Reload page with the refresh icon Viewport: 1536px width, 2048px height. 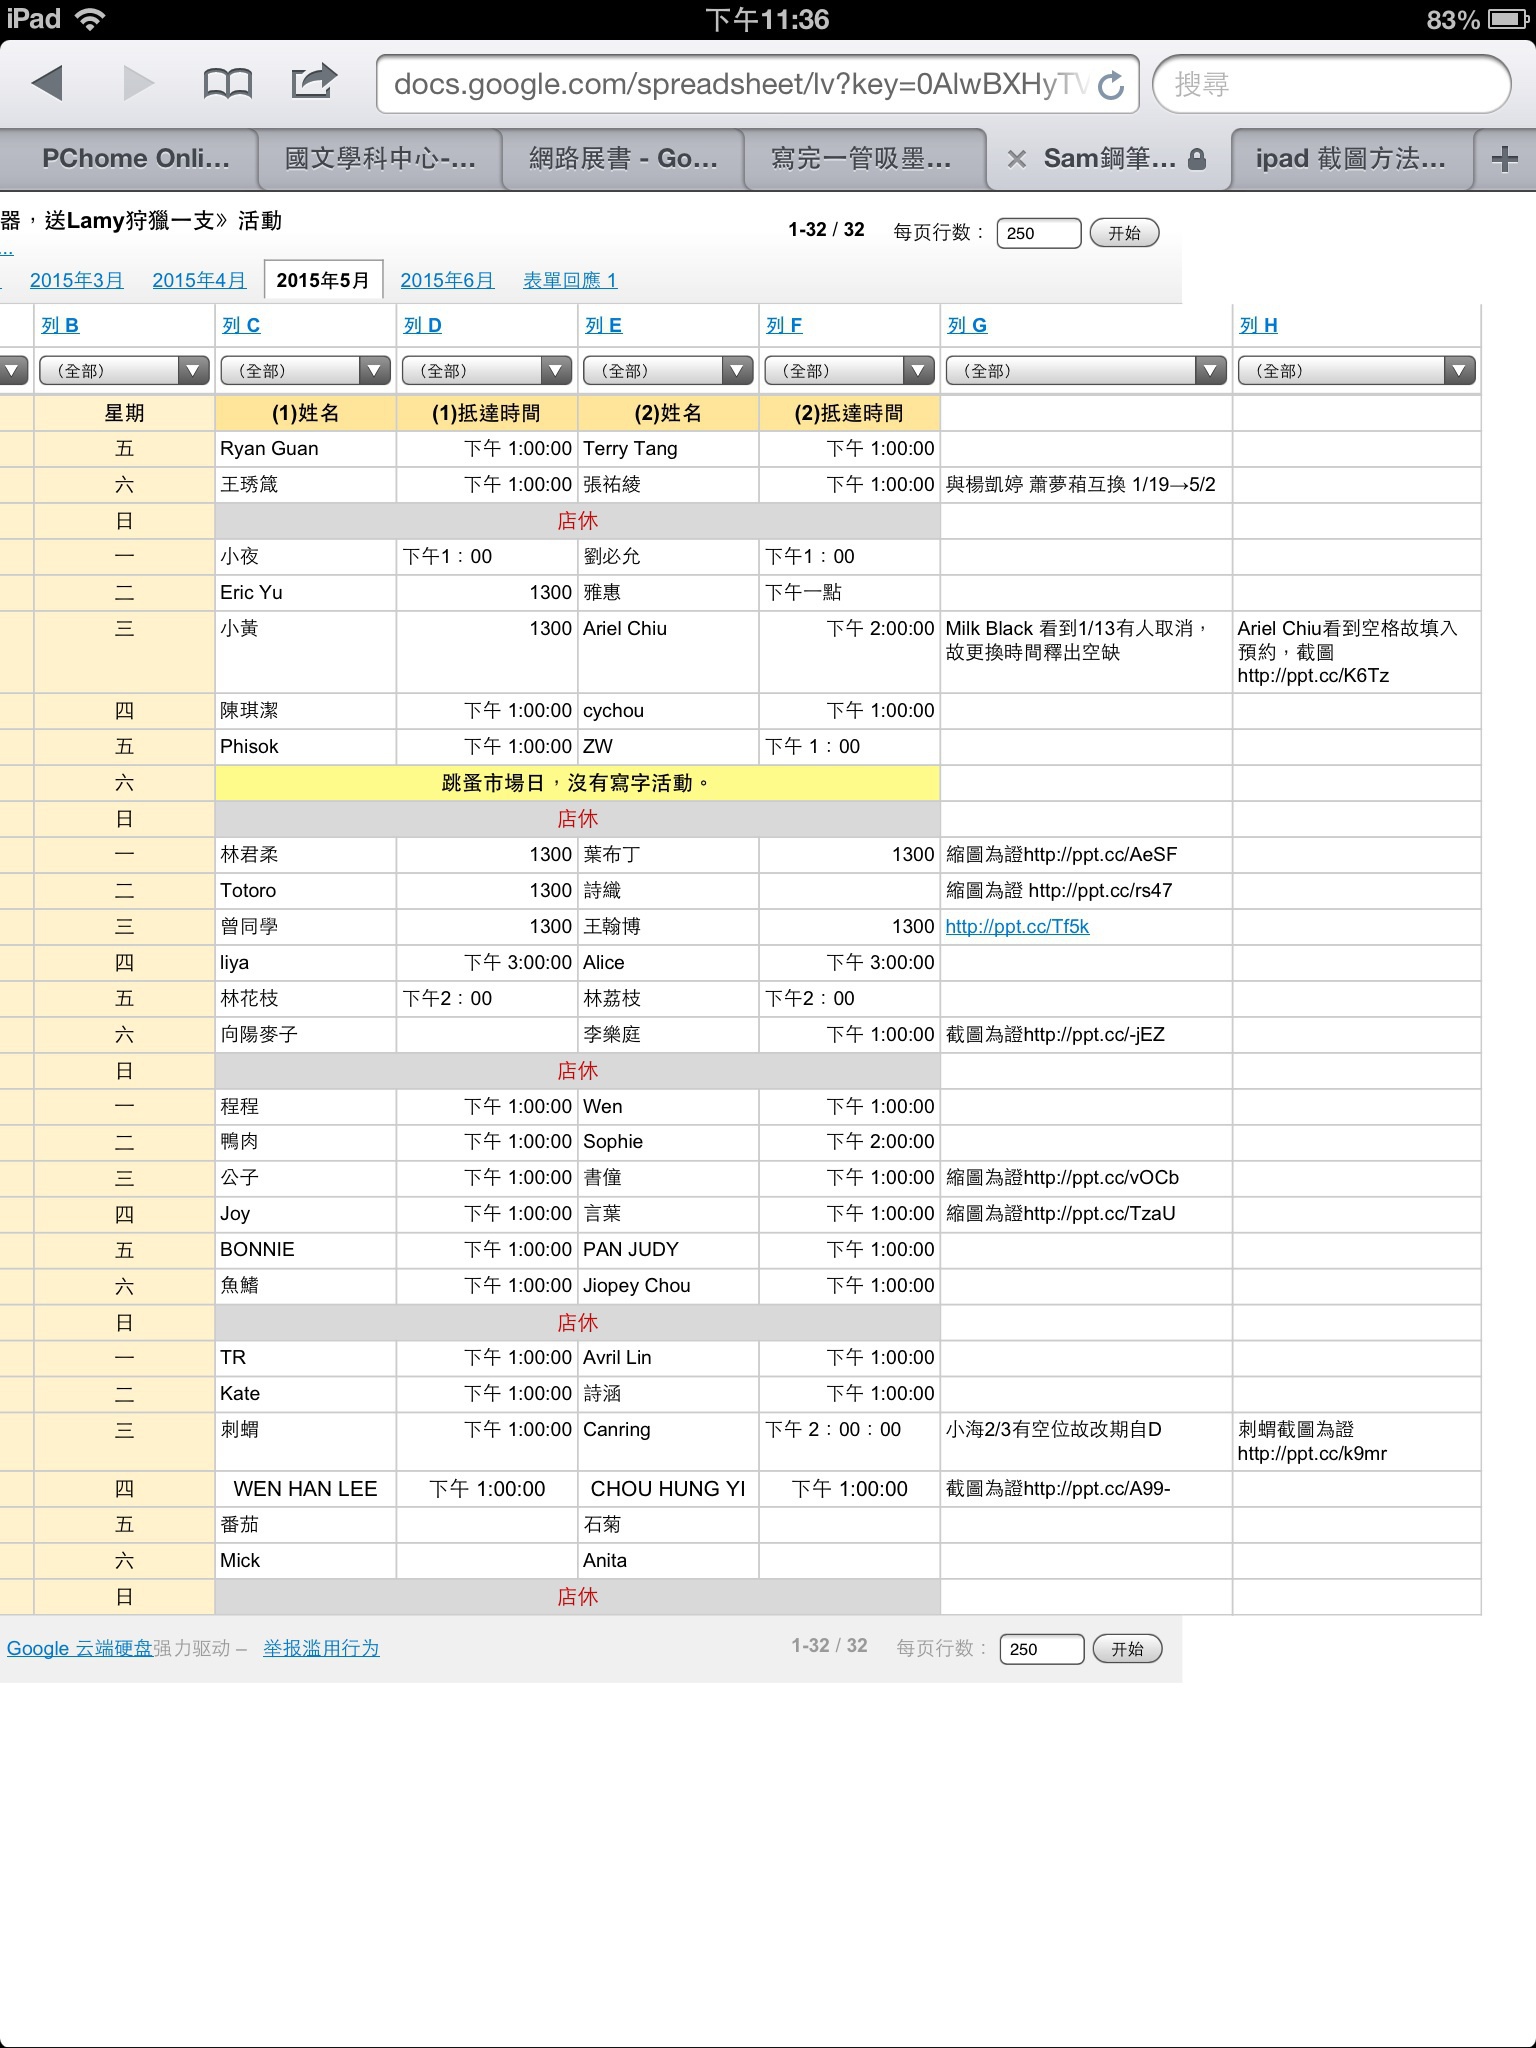pyautogui.click(x=1111, y=85)
